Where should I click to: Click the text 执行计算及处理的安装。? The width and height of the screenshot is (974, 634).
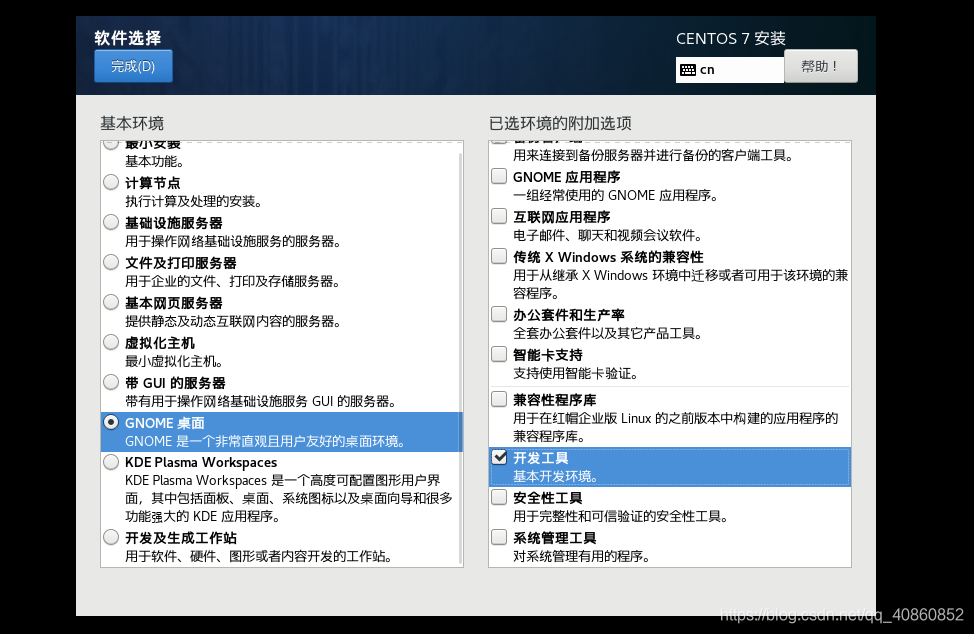click(x=194, y=201)
